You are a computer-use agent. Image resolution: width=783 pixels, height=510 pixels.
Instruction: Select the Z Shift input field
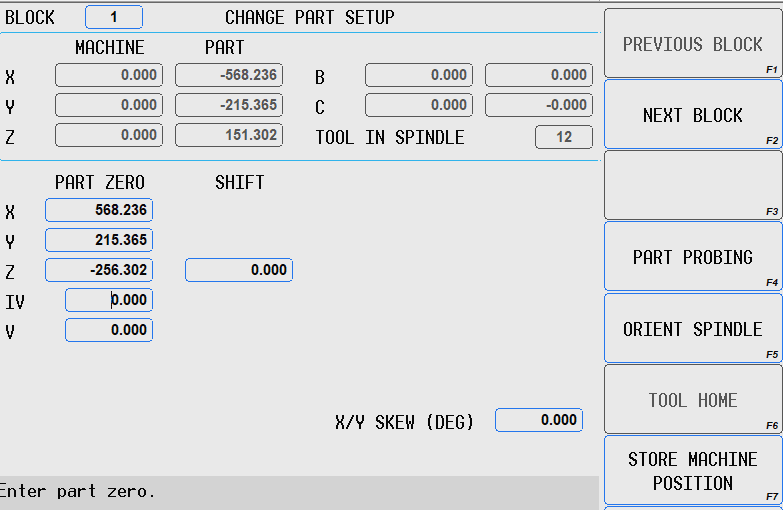[239, 270]
